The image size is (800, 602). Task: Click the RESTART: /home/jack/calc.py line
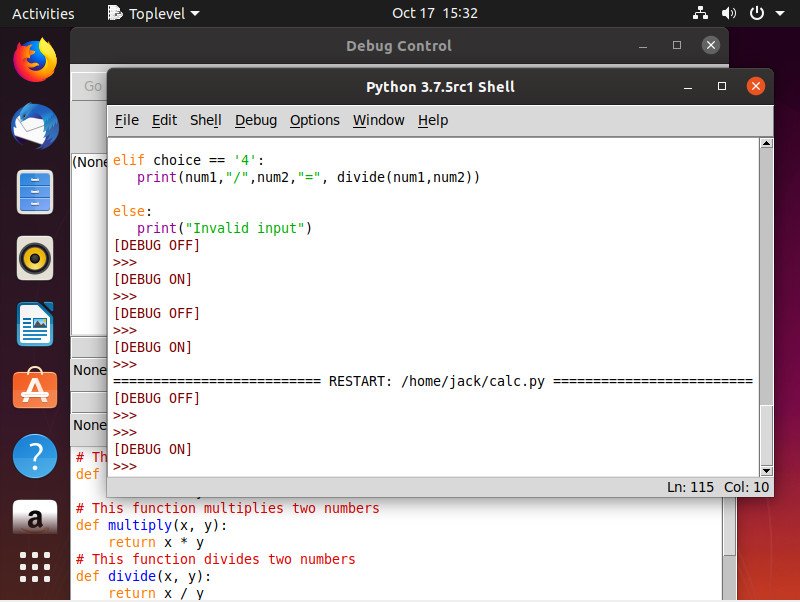point(433,382)
